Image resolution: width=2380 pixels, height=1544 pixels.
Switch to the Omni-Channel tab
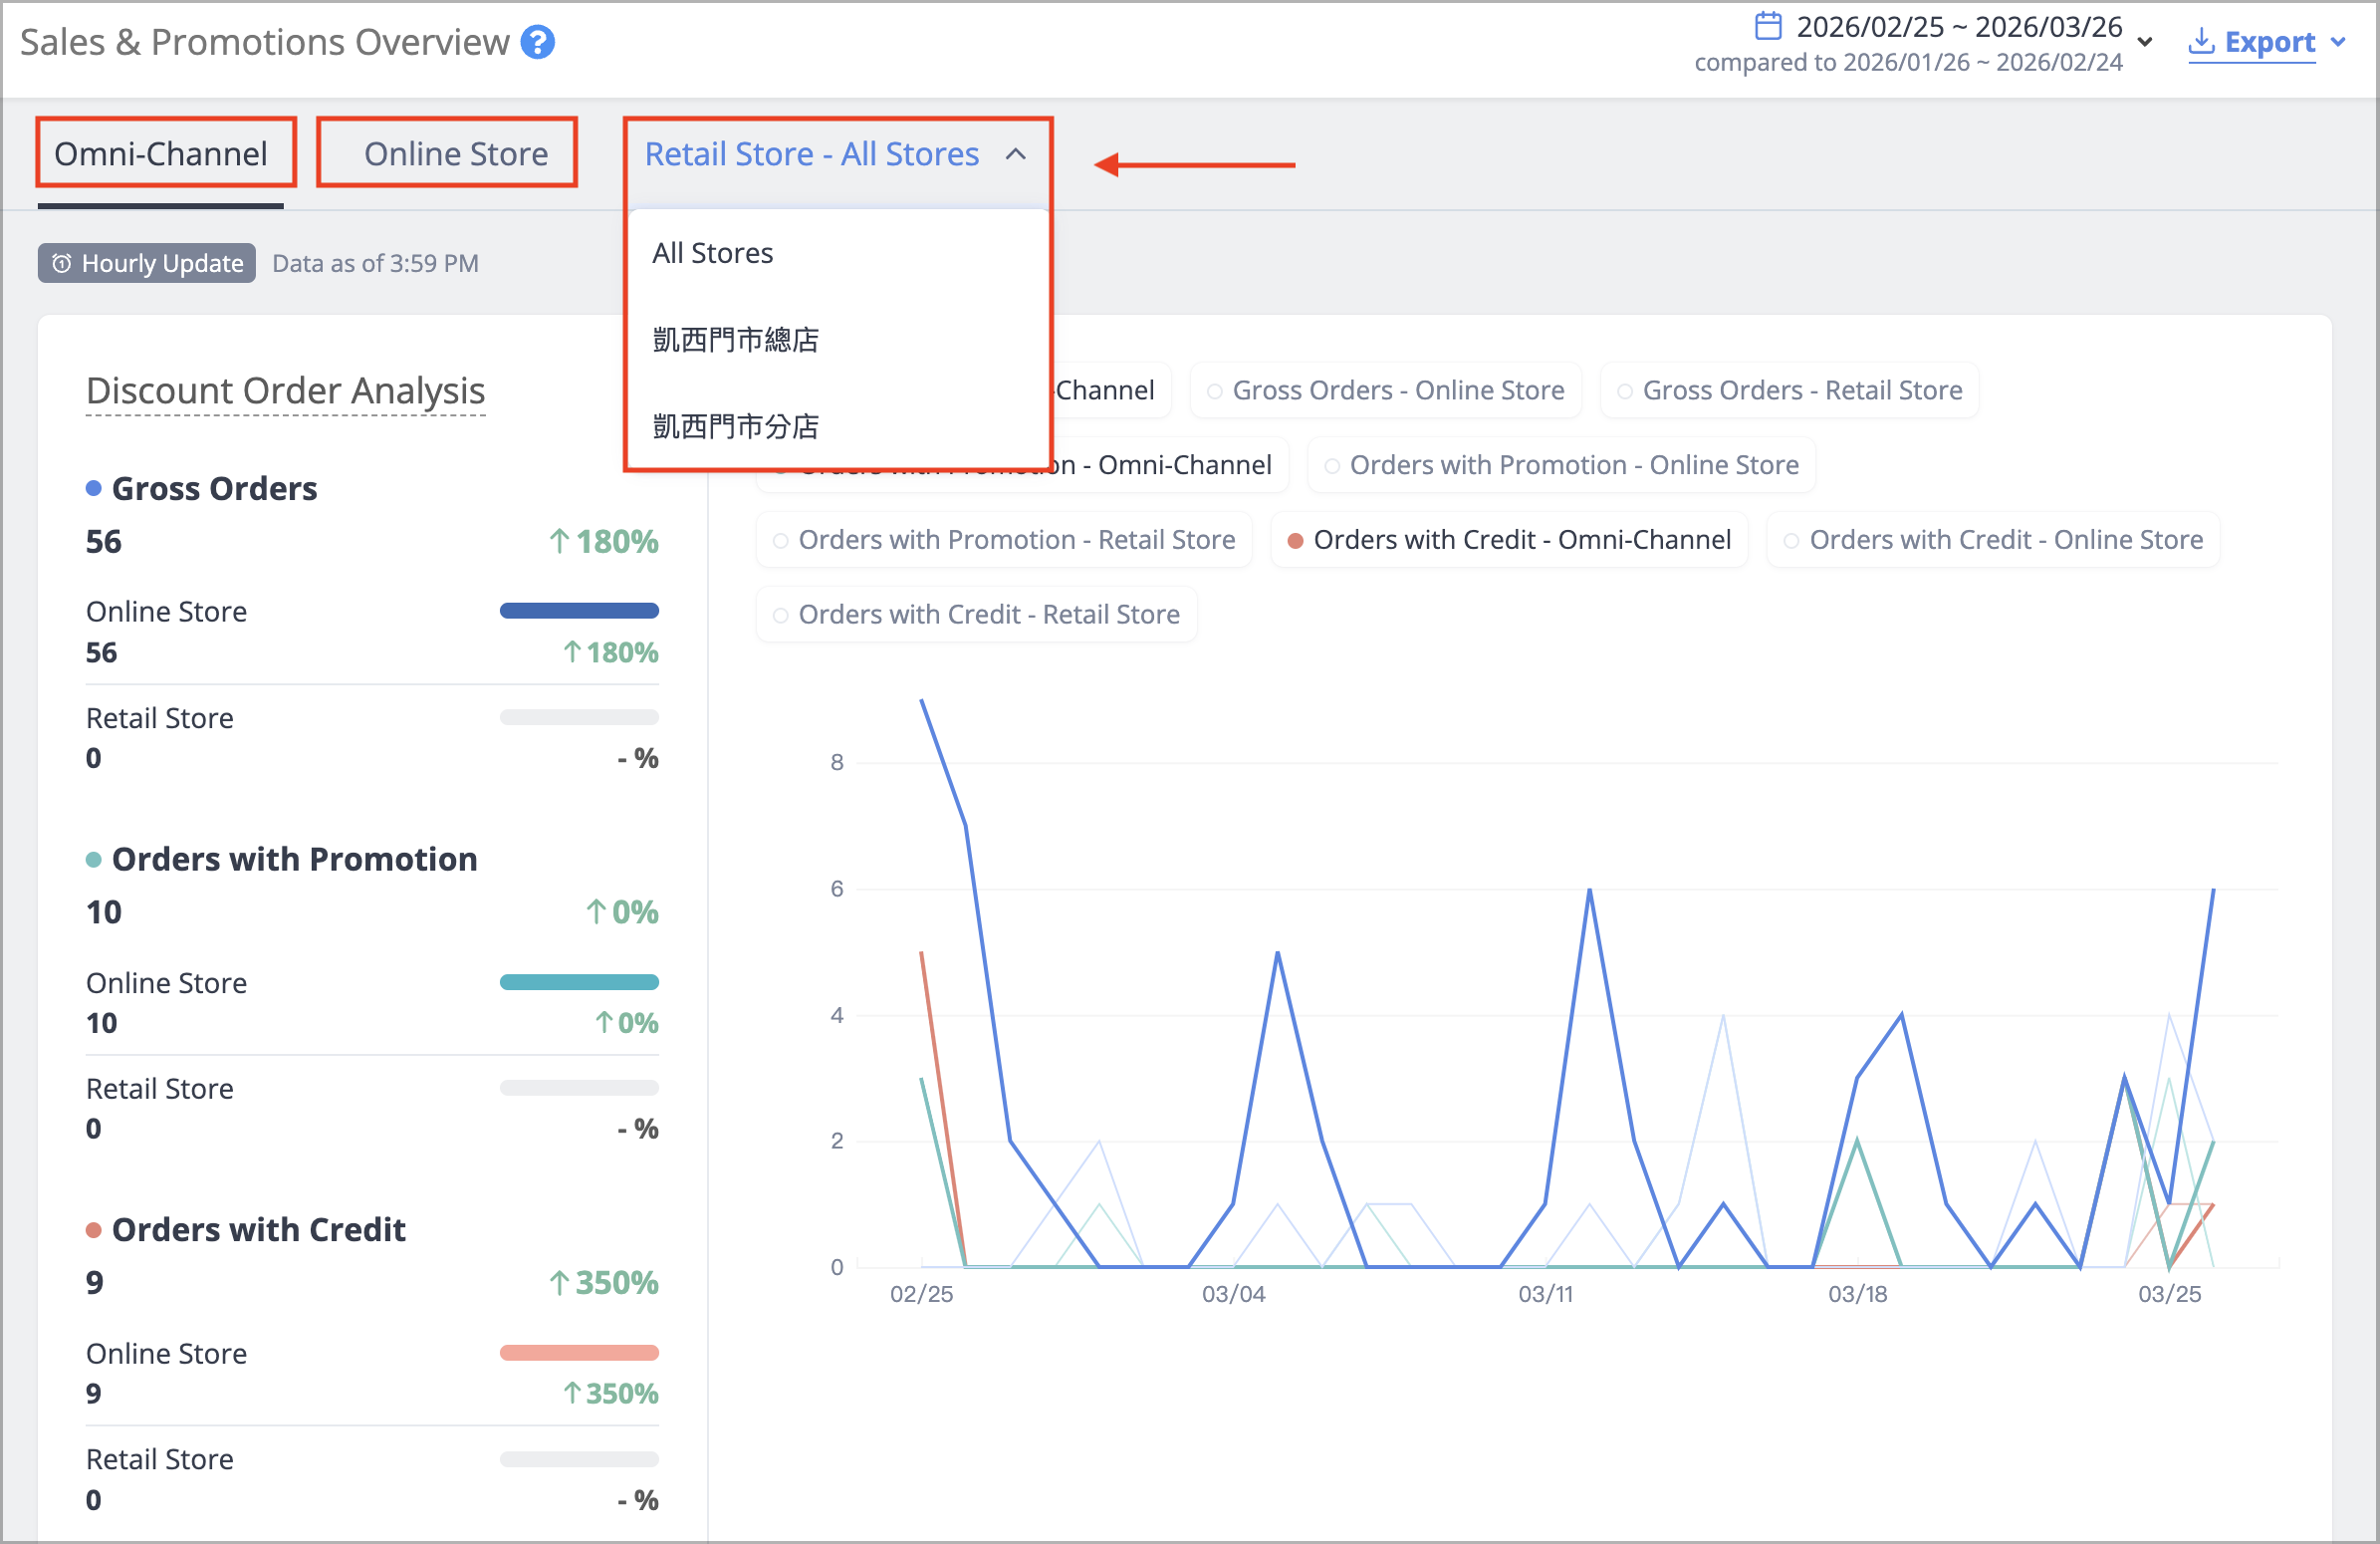[x=161, y=154]
